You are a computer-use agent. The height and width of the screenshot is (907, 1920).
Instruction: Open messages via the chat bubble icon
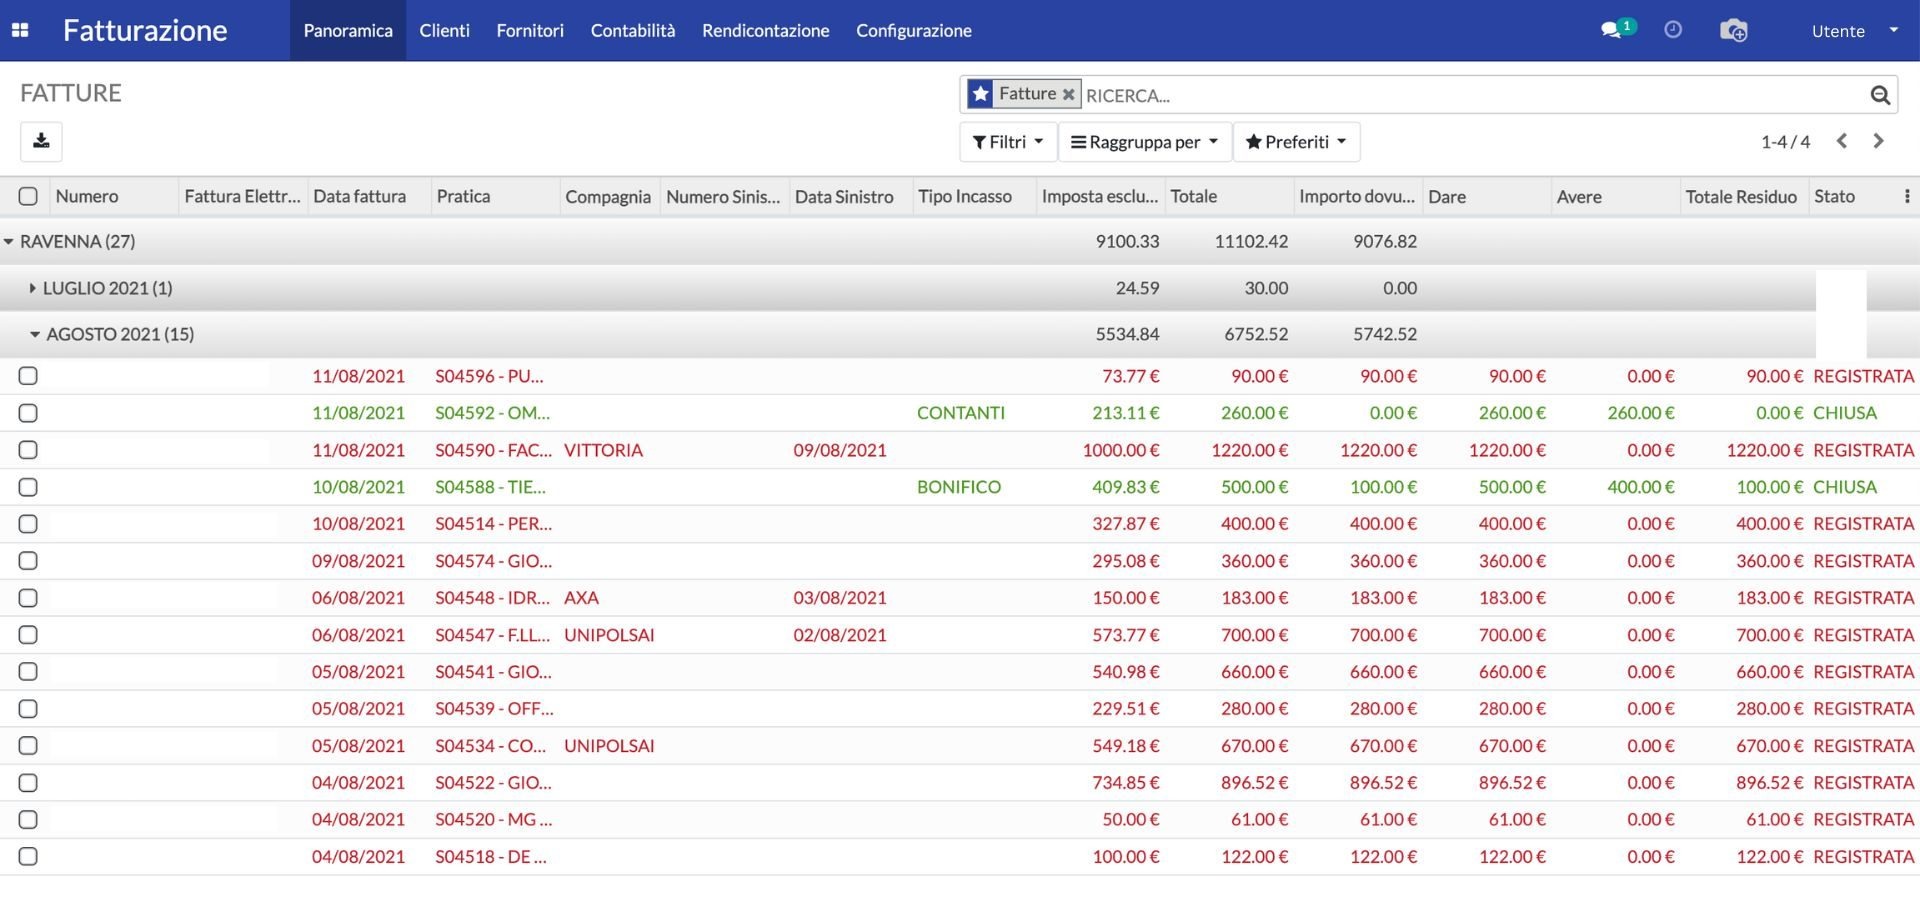point(1612,30)
